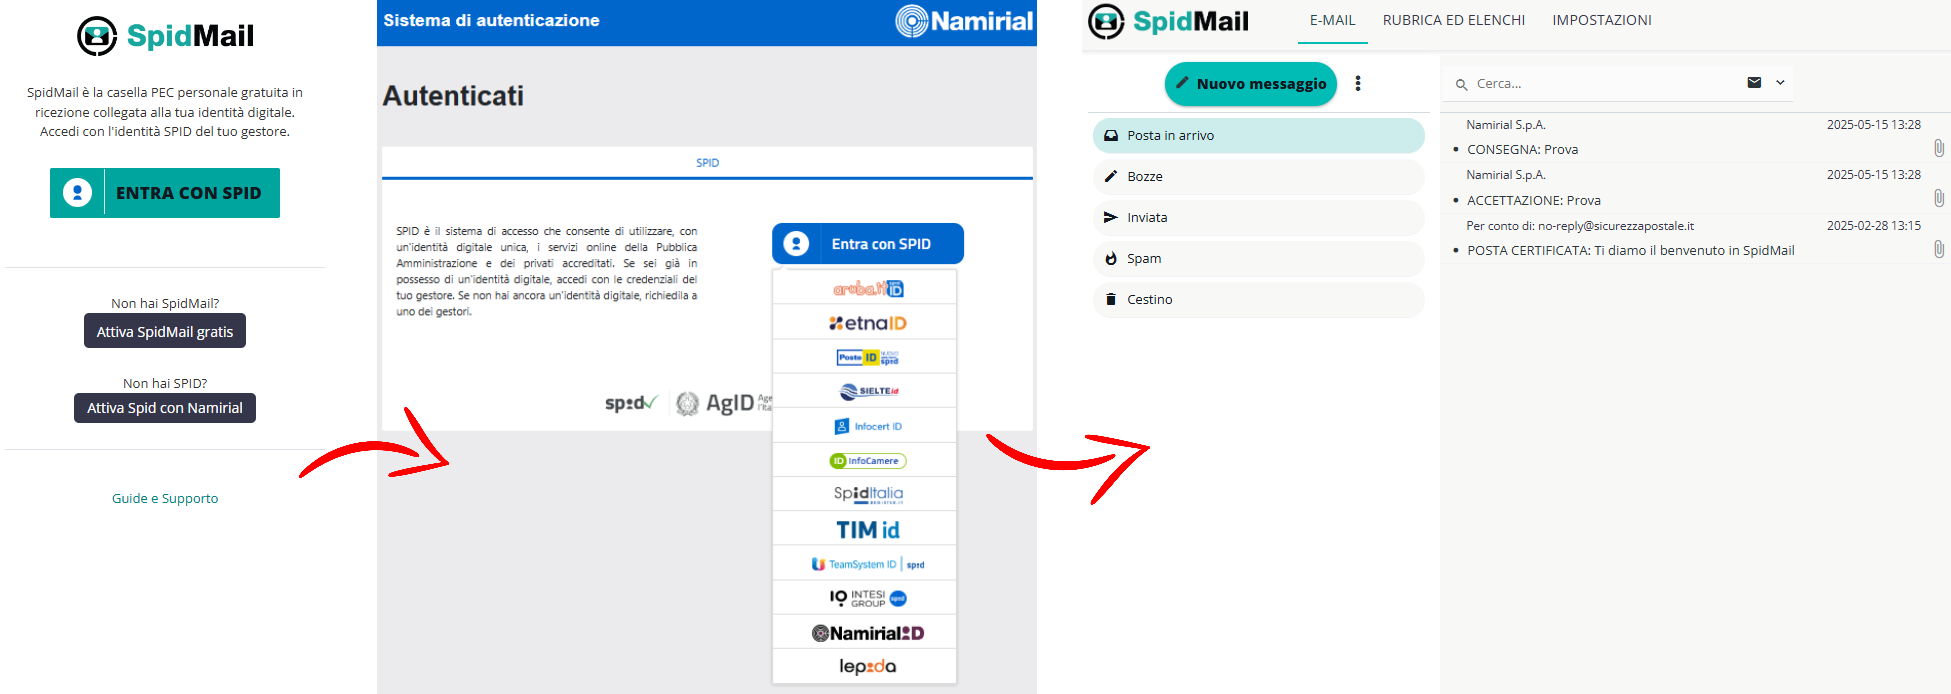
Task: Select Infocert ID provider
Action: point(866,426)
